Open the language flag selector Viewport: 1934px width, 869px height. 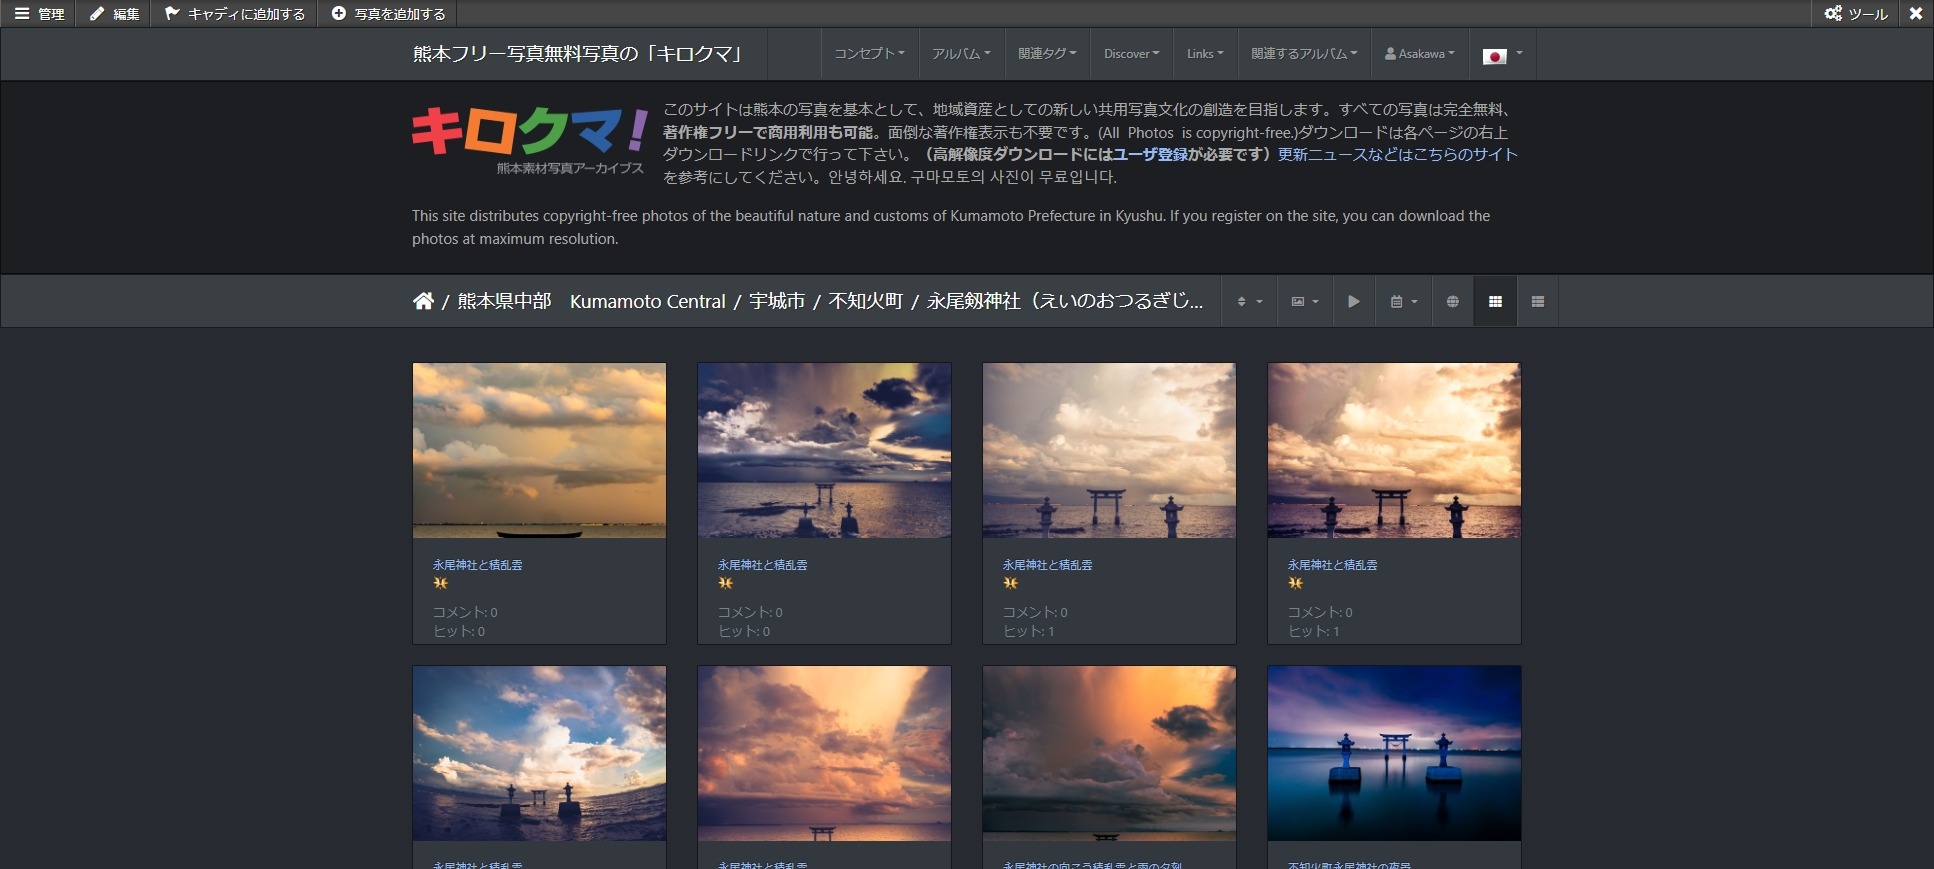click(x=1502, y=55)
